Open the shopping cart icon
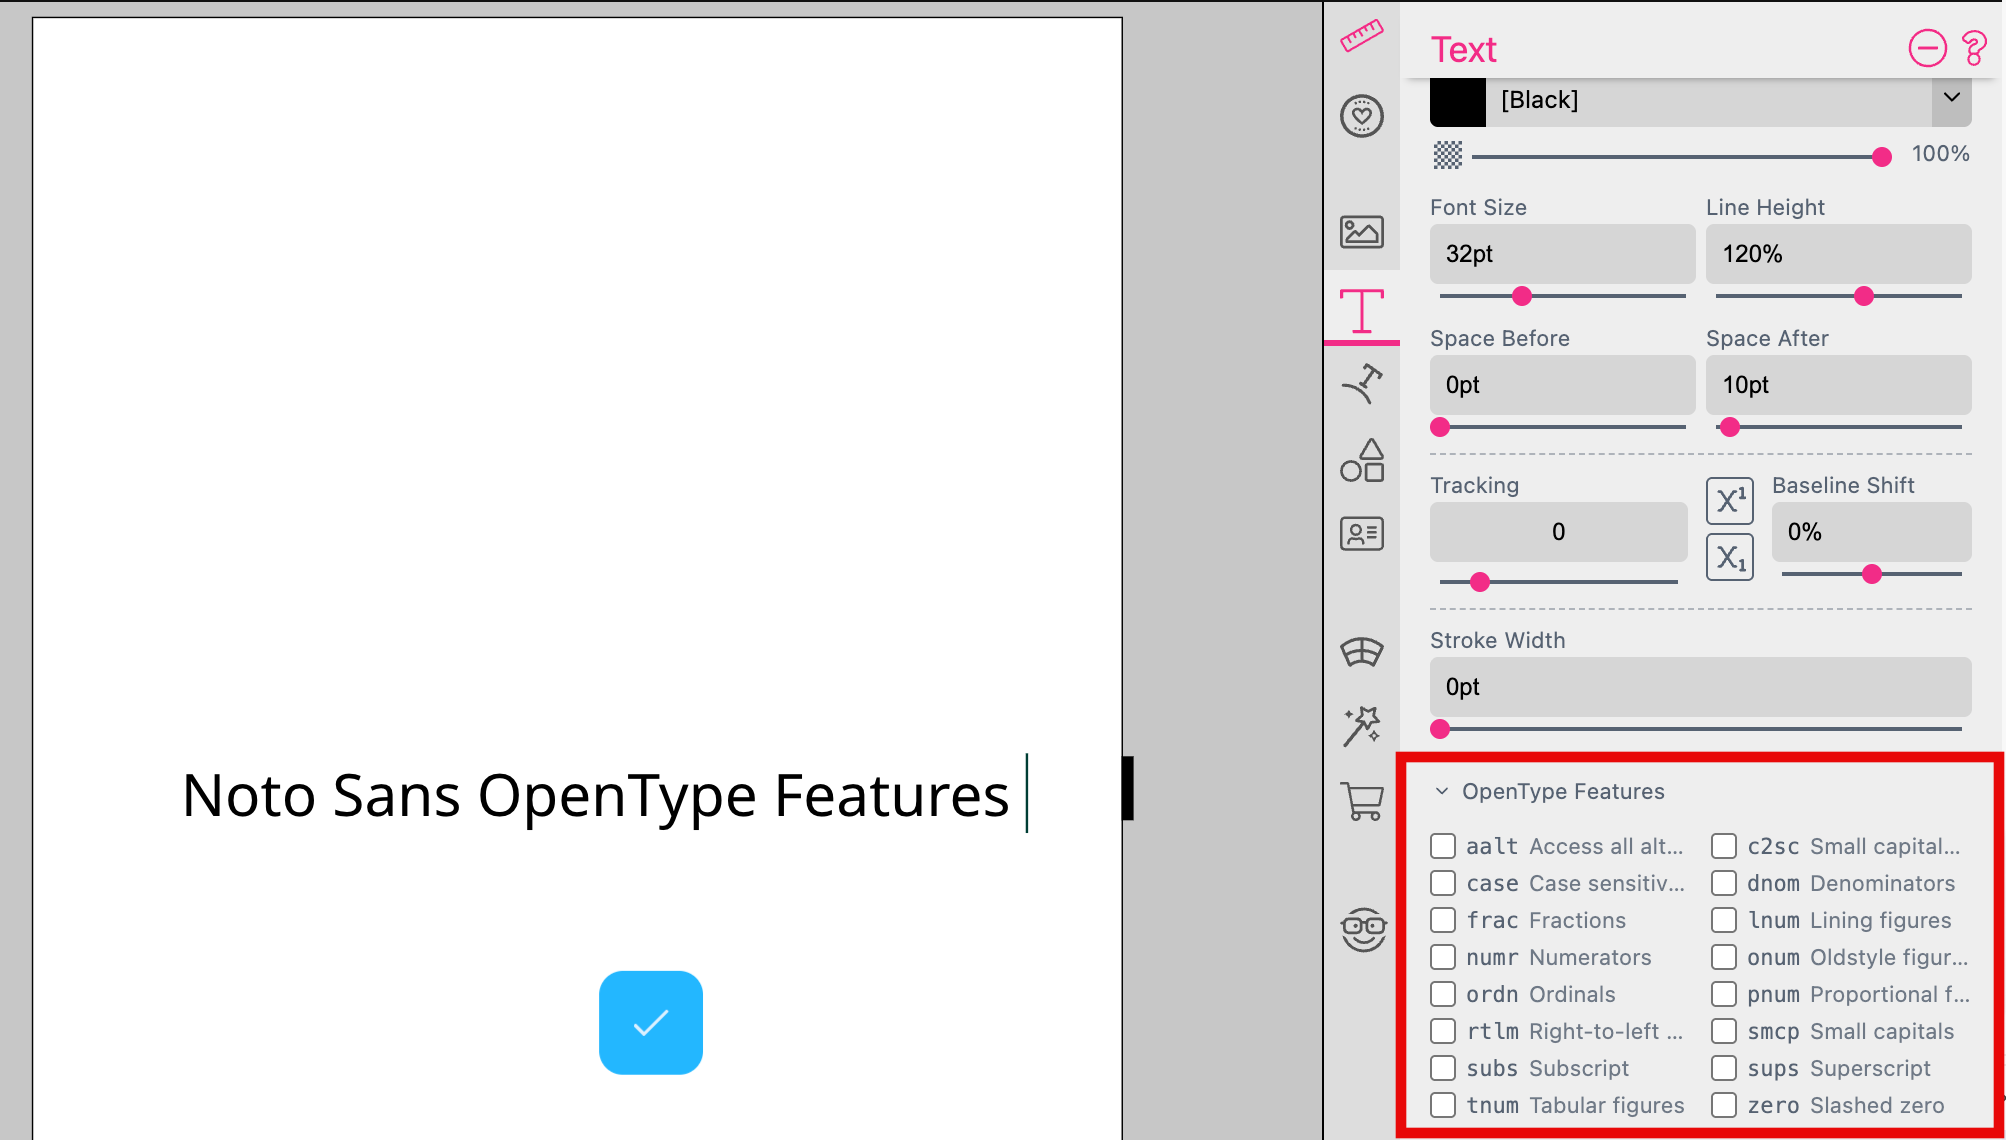The height and width of the screenshot is (1140, 2006). pyautogui.click(x=1361, y=801)
